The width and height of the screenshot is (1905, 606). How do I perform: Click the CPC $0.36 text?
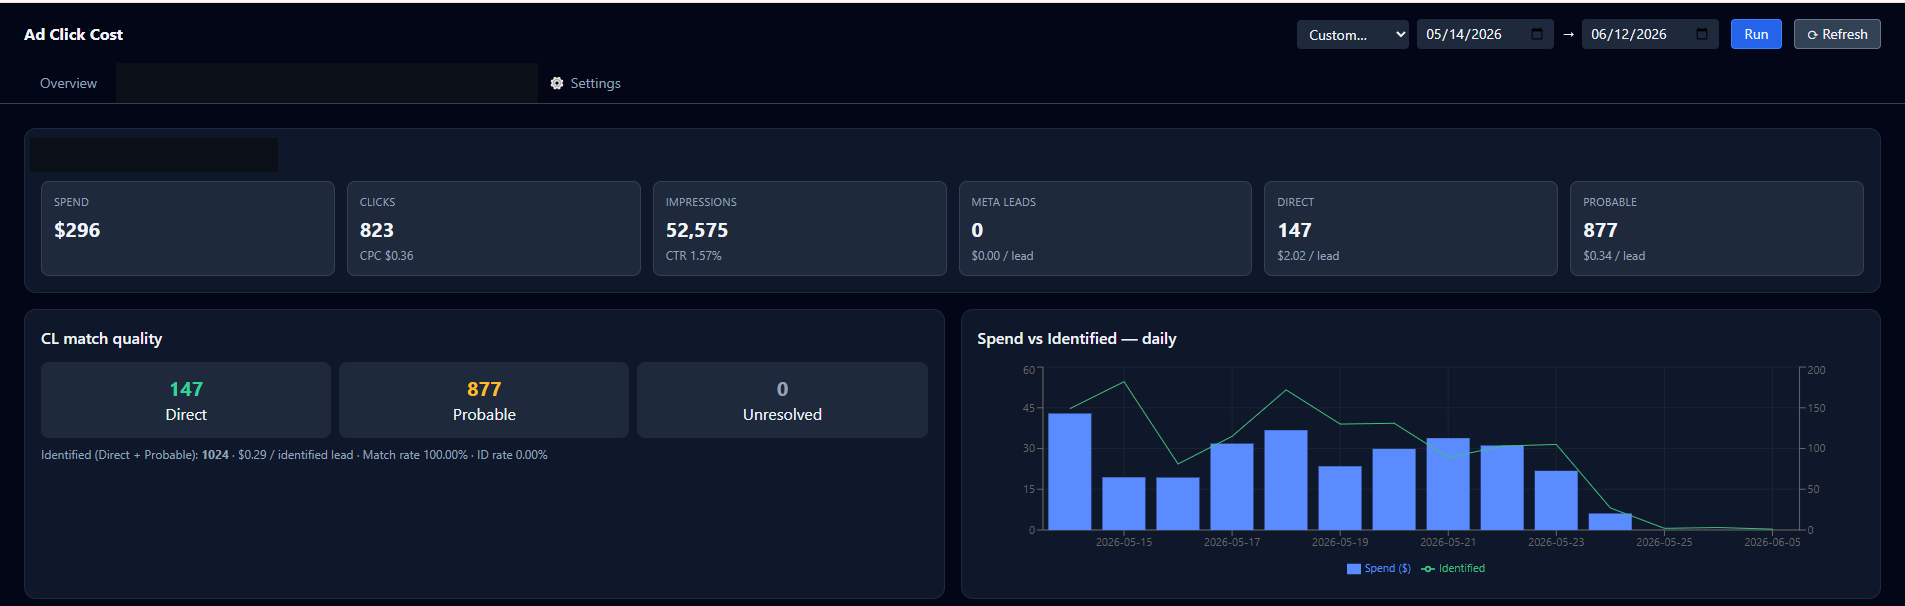(x=386, y=256)
